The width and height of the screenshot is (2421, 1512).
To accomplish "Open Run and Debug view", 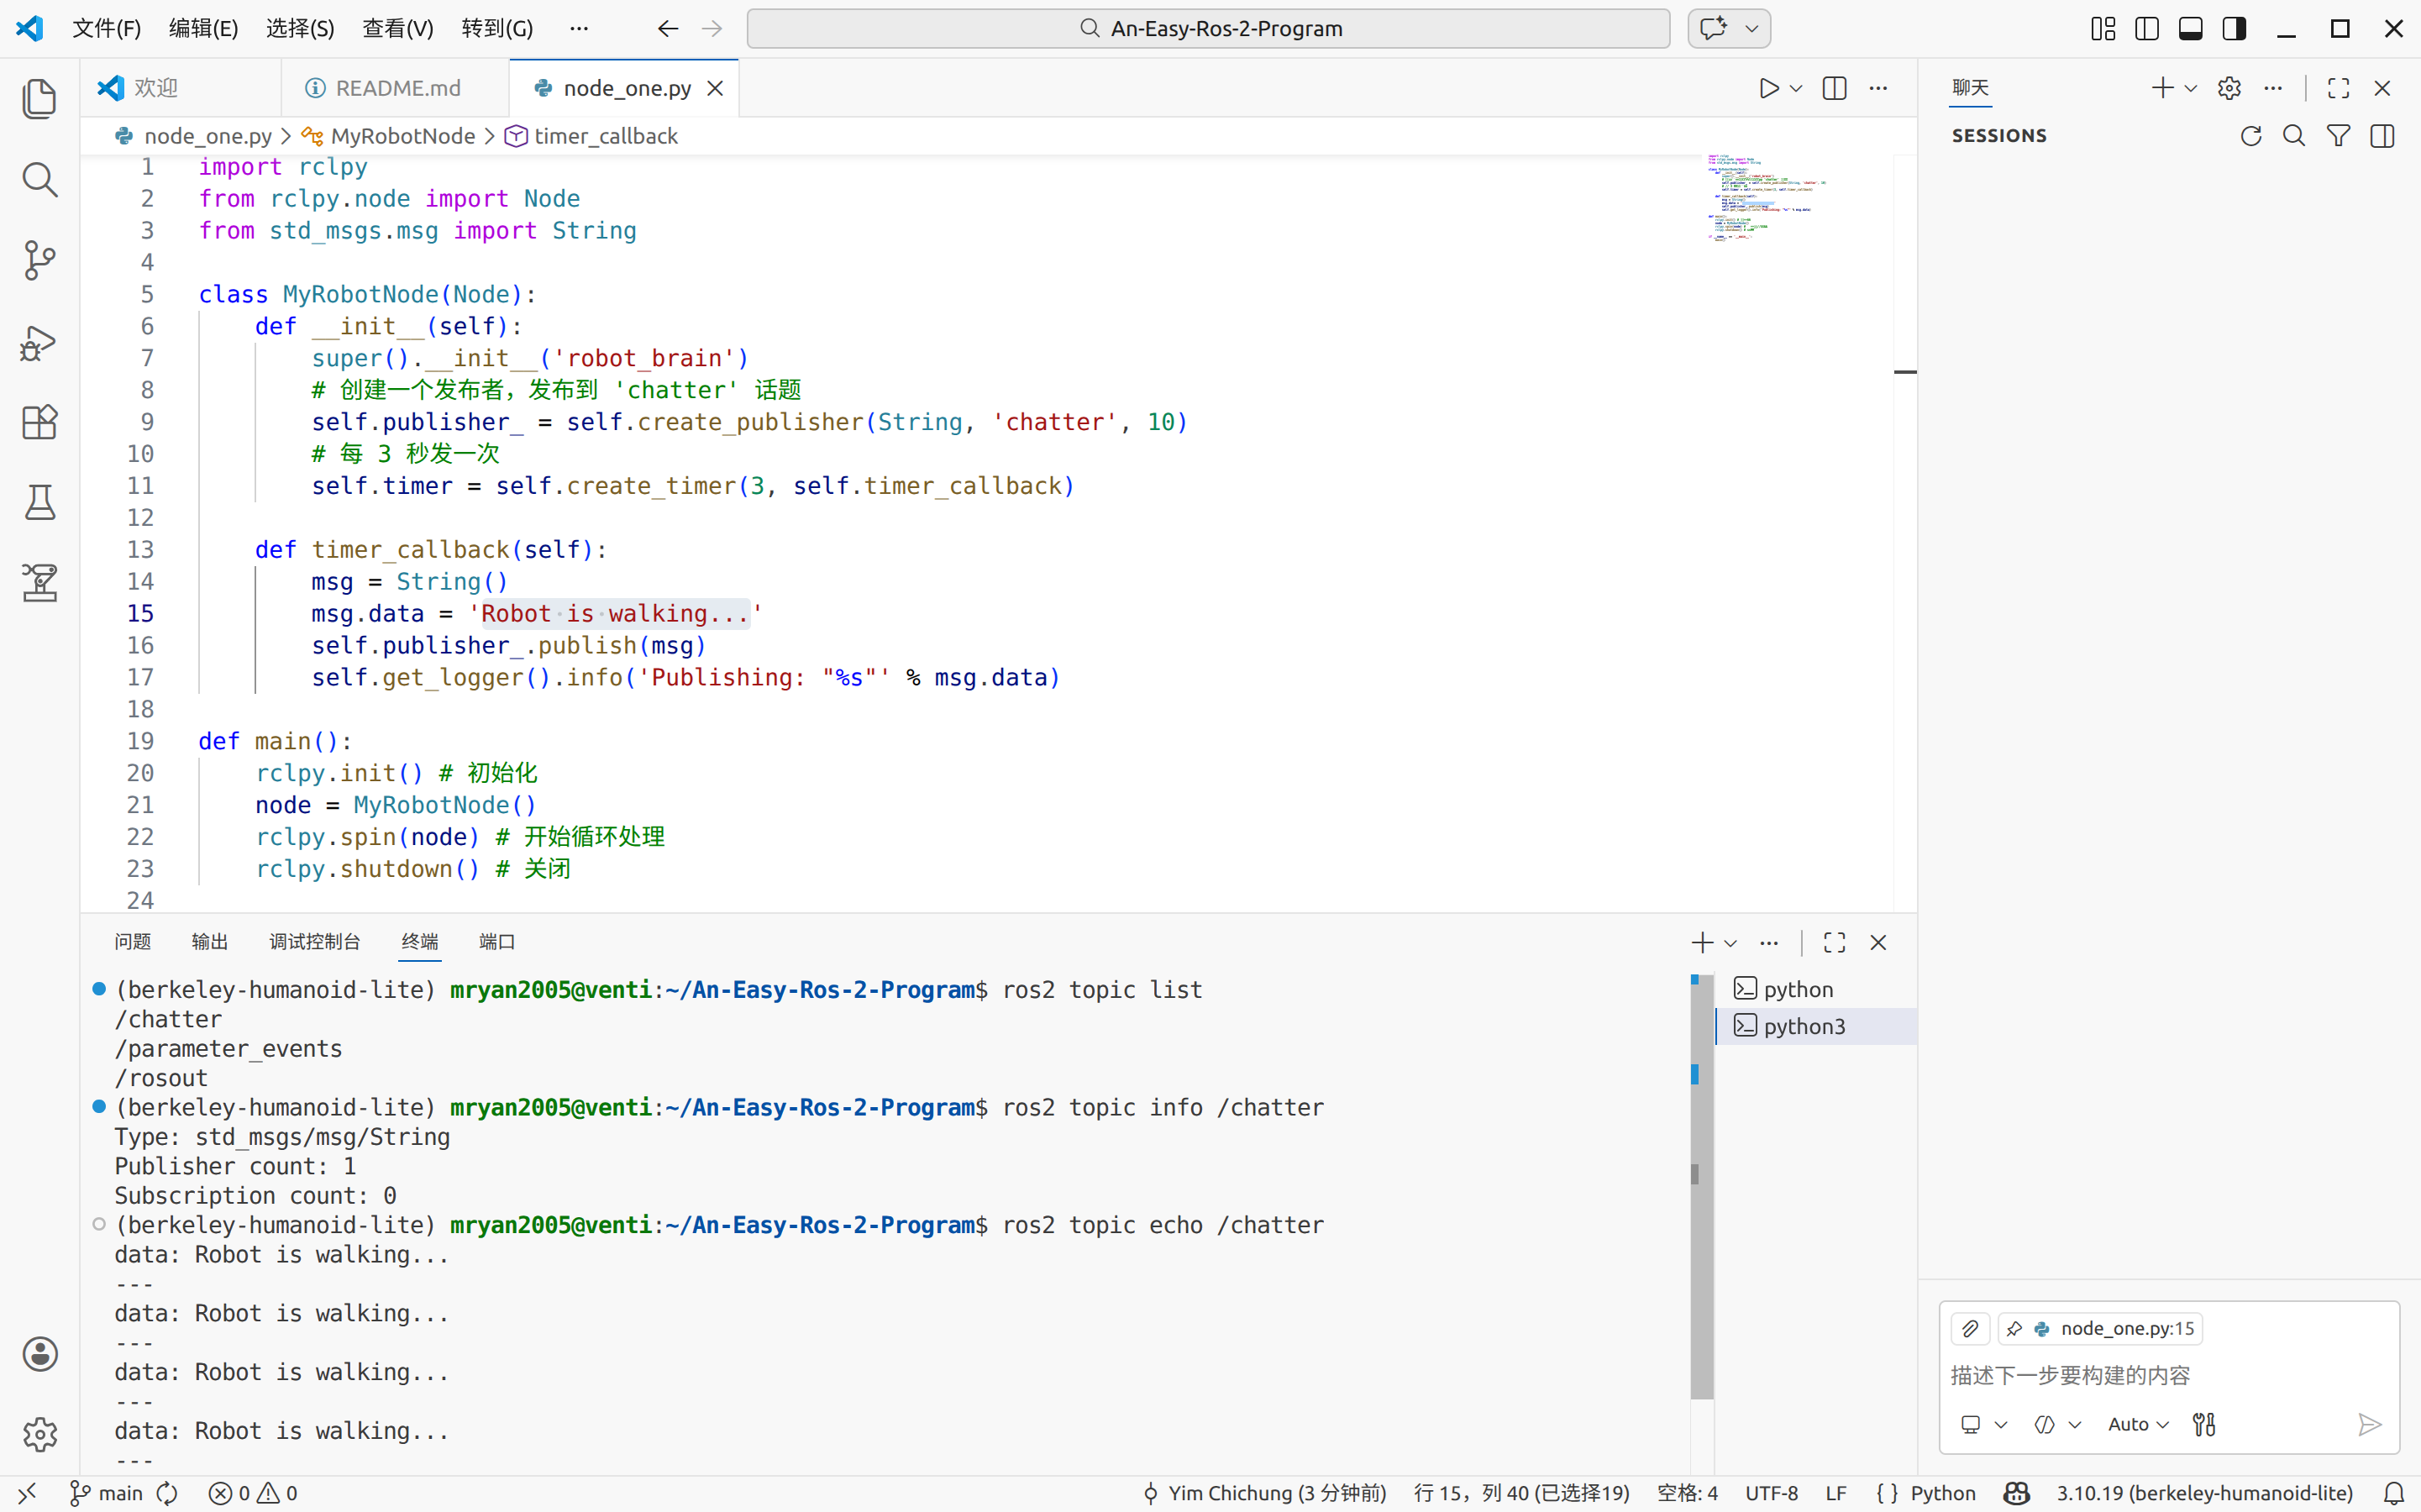I will point(39,342).
